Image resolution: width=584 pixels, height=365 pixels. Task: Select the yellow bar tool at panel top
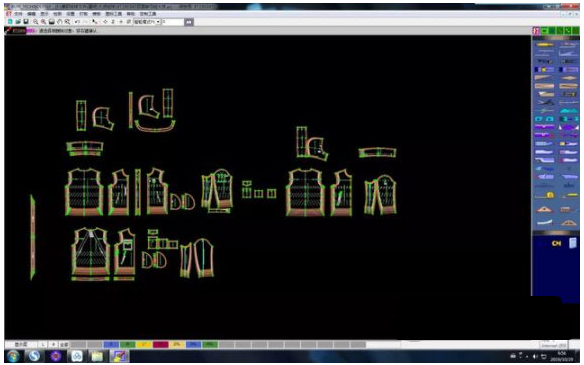click(x=545, y=45)
